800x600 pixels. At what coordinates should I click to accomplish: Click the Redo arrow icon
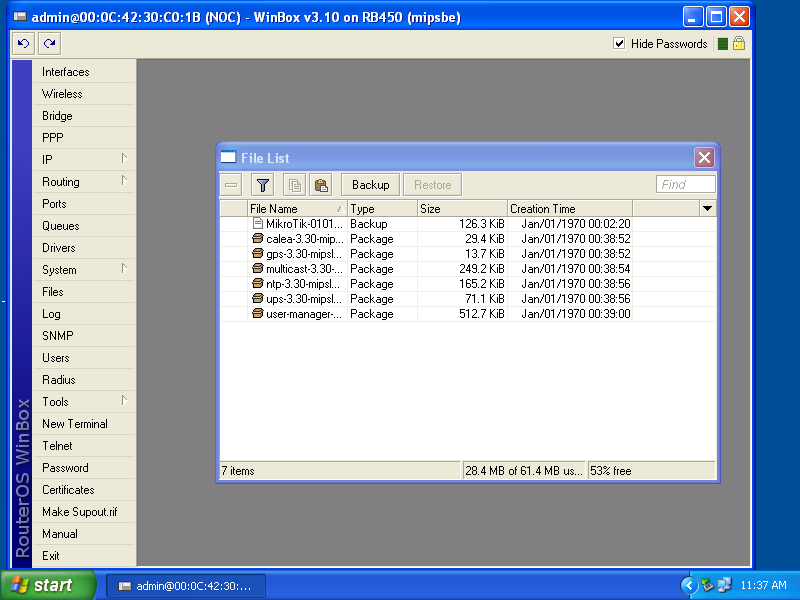[x=47, y=43]
